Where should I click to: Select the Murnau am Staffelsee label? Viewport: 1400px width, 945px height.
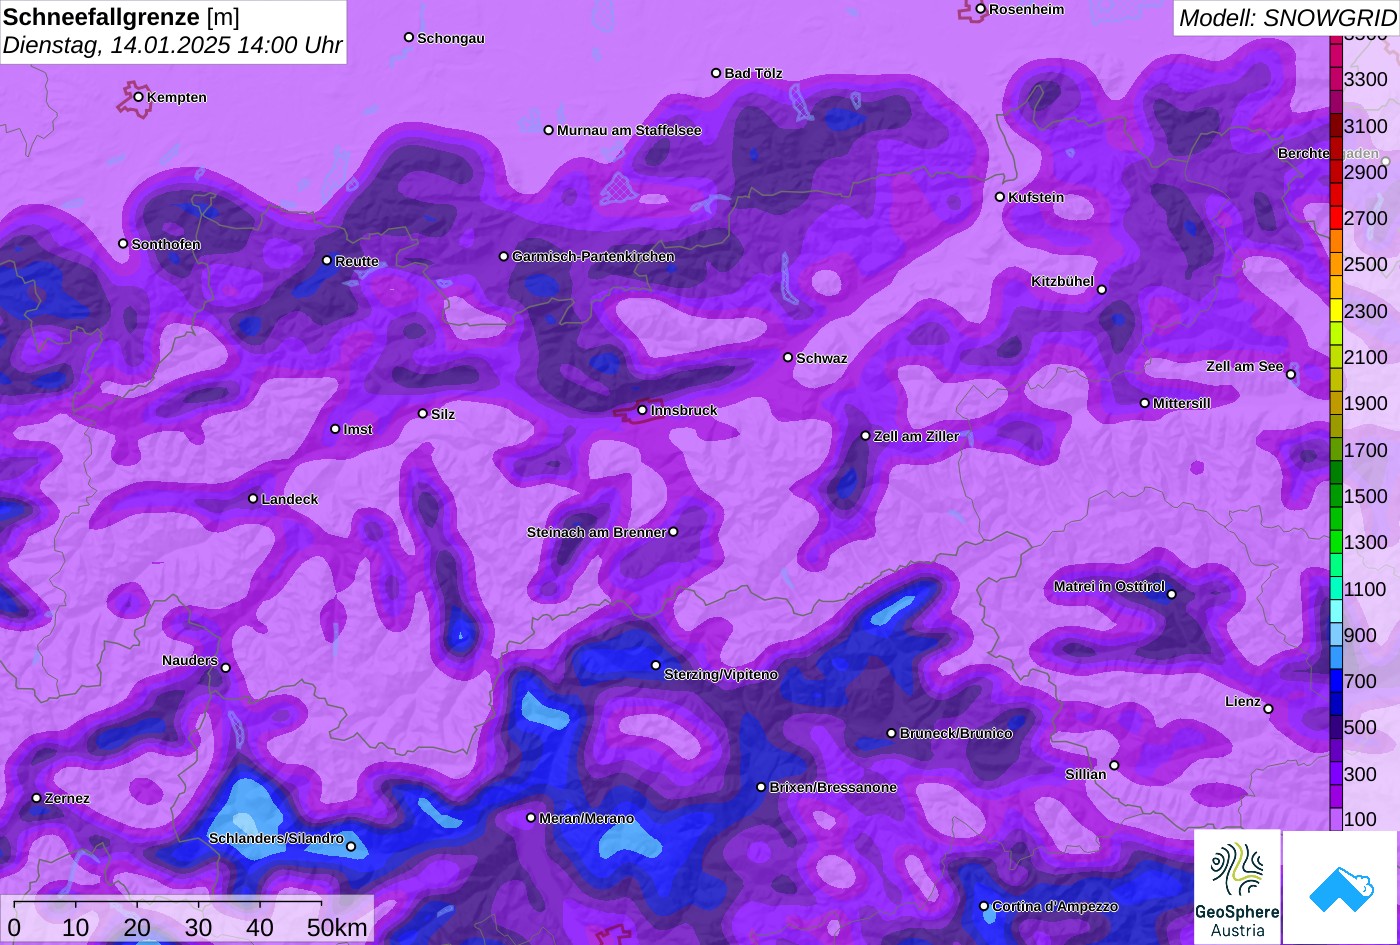click(x=629, y=131)
